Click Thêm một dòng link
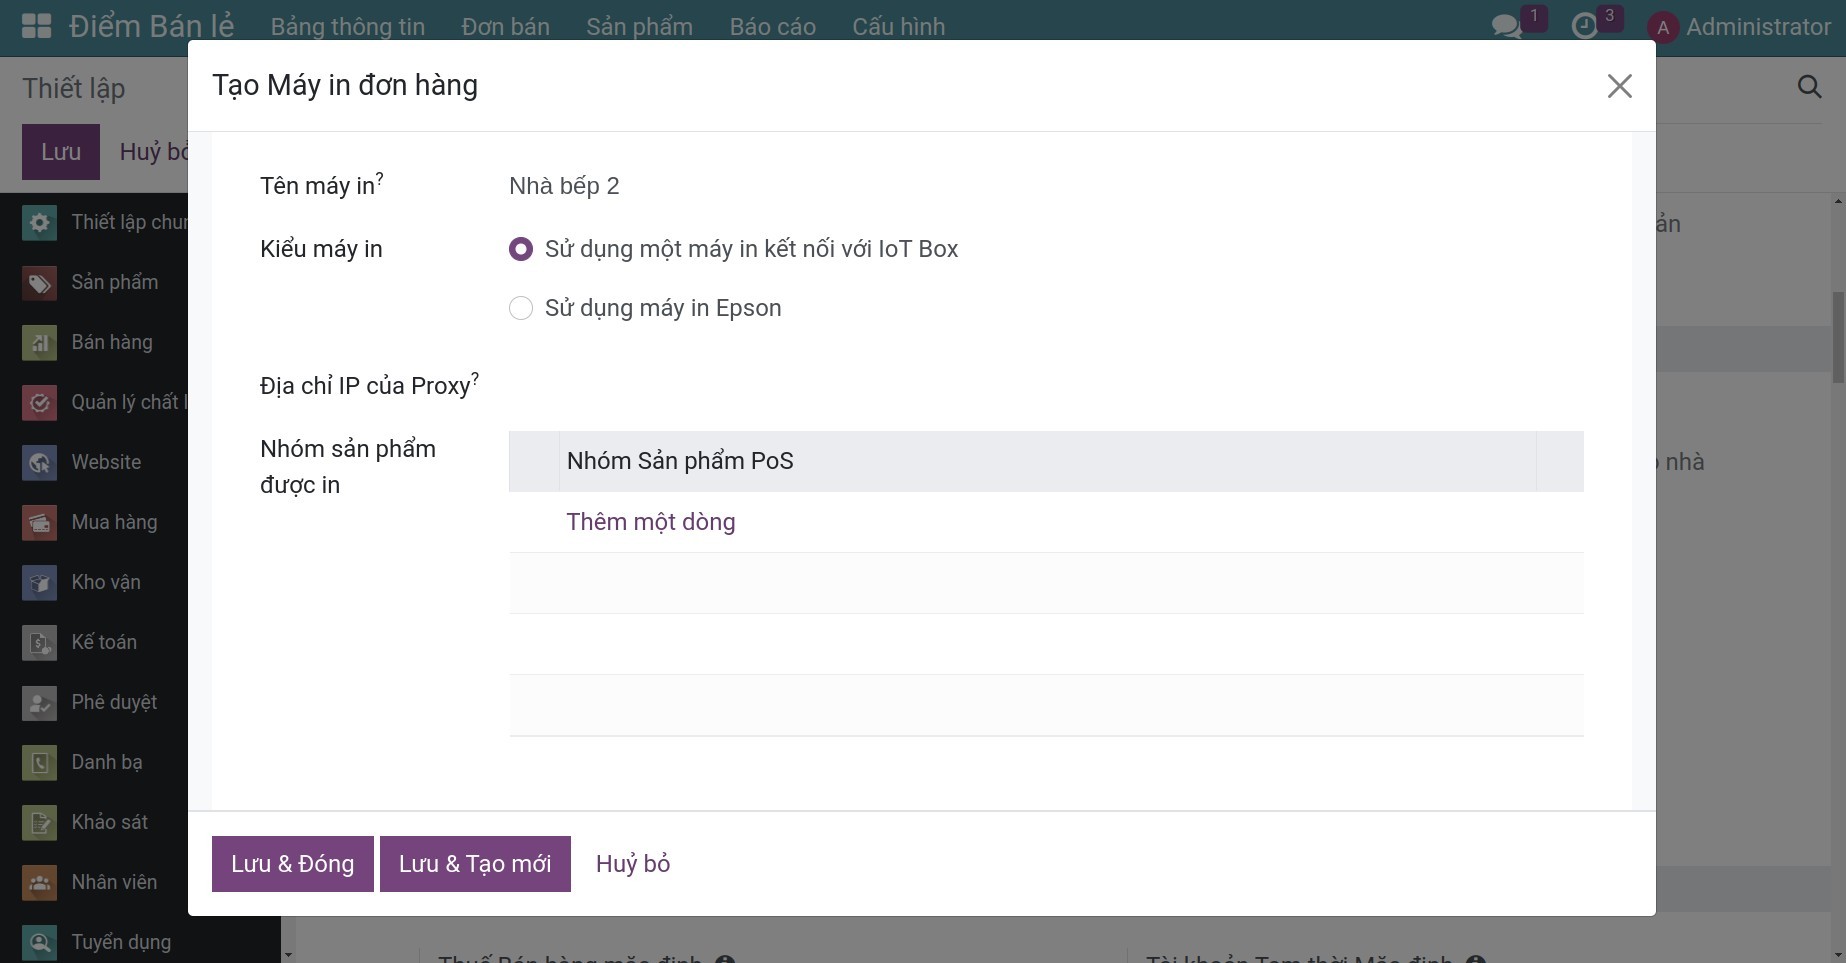This screenshot has height=963, width=1846. tap(651, 522)
